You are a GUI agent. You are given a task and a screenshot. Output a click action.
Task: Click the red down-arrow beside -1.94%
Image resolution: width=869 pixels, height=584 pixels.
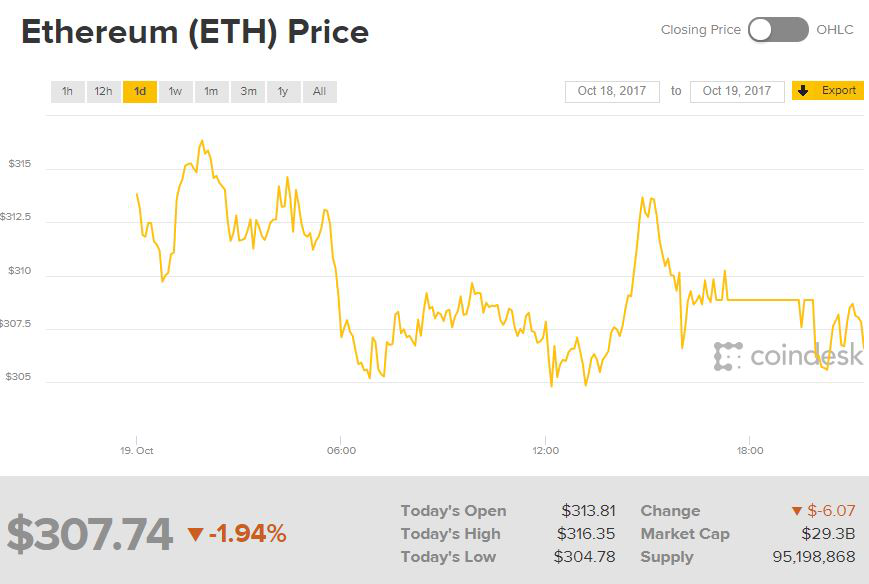click(196, 534)
